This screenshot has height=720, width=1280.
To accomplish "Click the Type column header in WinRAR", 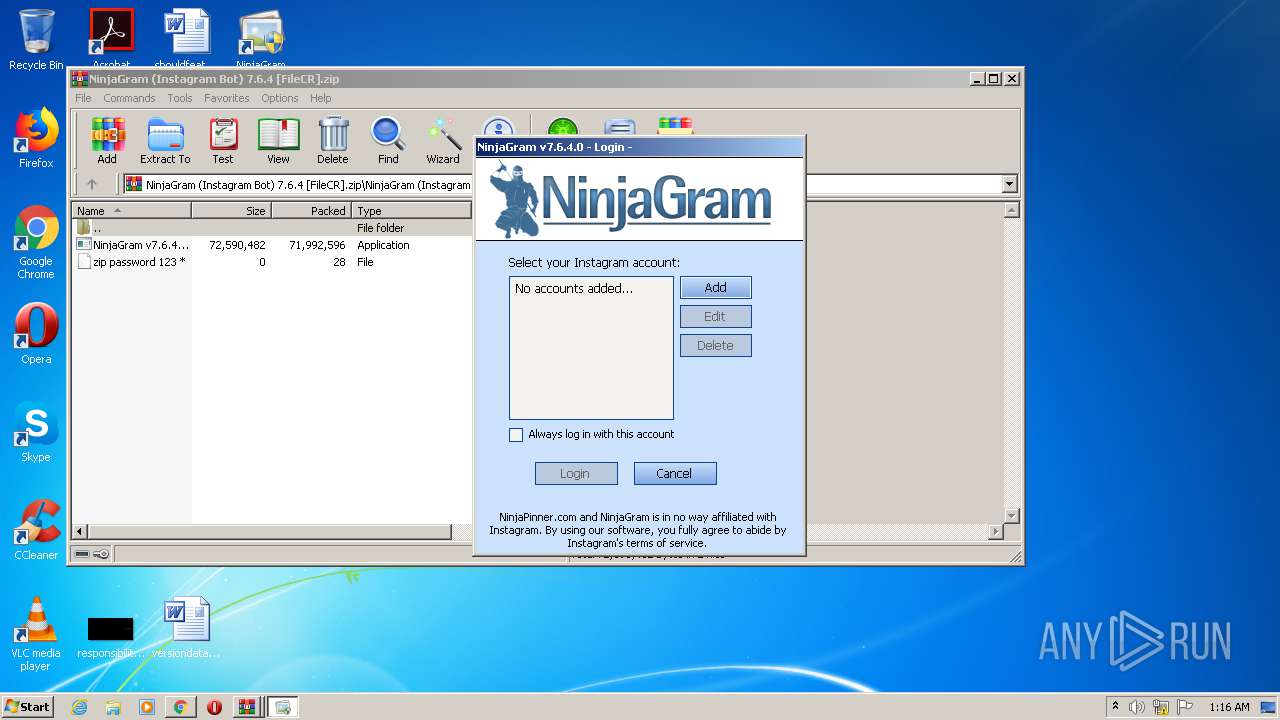I will tap(411, 211).
